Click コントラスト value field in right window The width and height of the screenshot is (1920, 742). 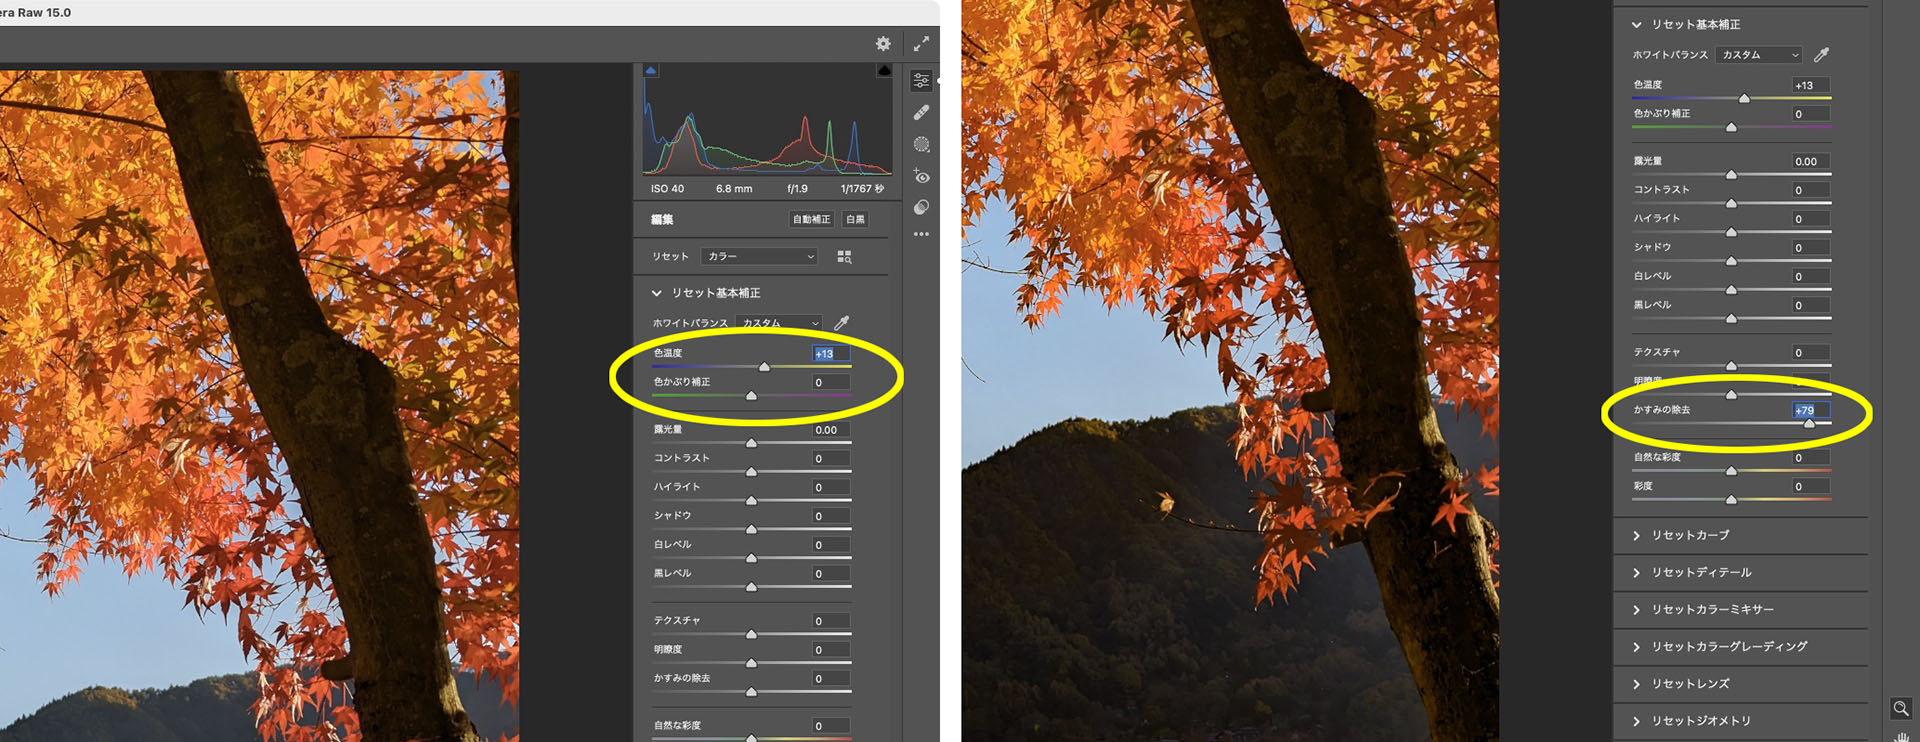(1811, 190)
